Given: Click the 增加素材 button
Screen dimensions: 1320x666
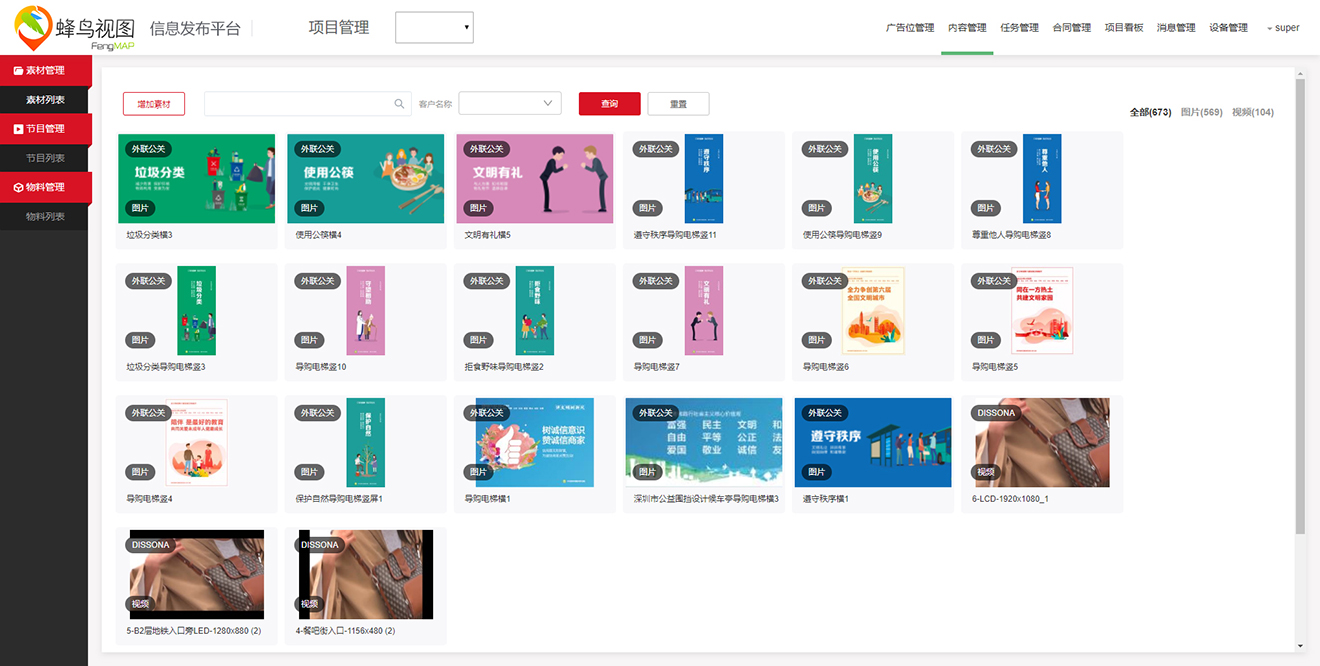Looking at the screenshot, I should (x=154, y=104).
